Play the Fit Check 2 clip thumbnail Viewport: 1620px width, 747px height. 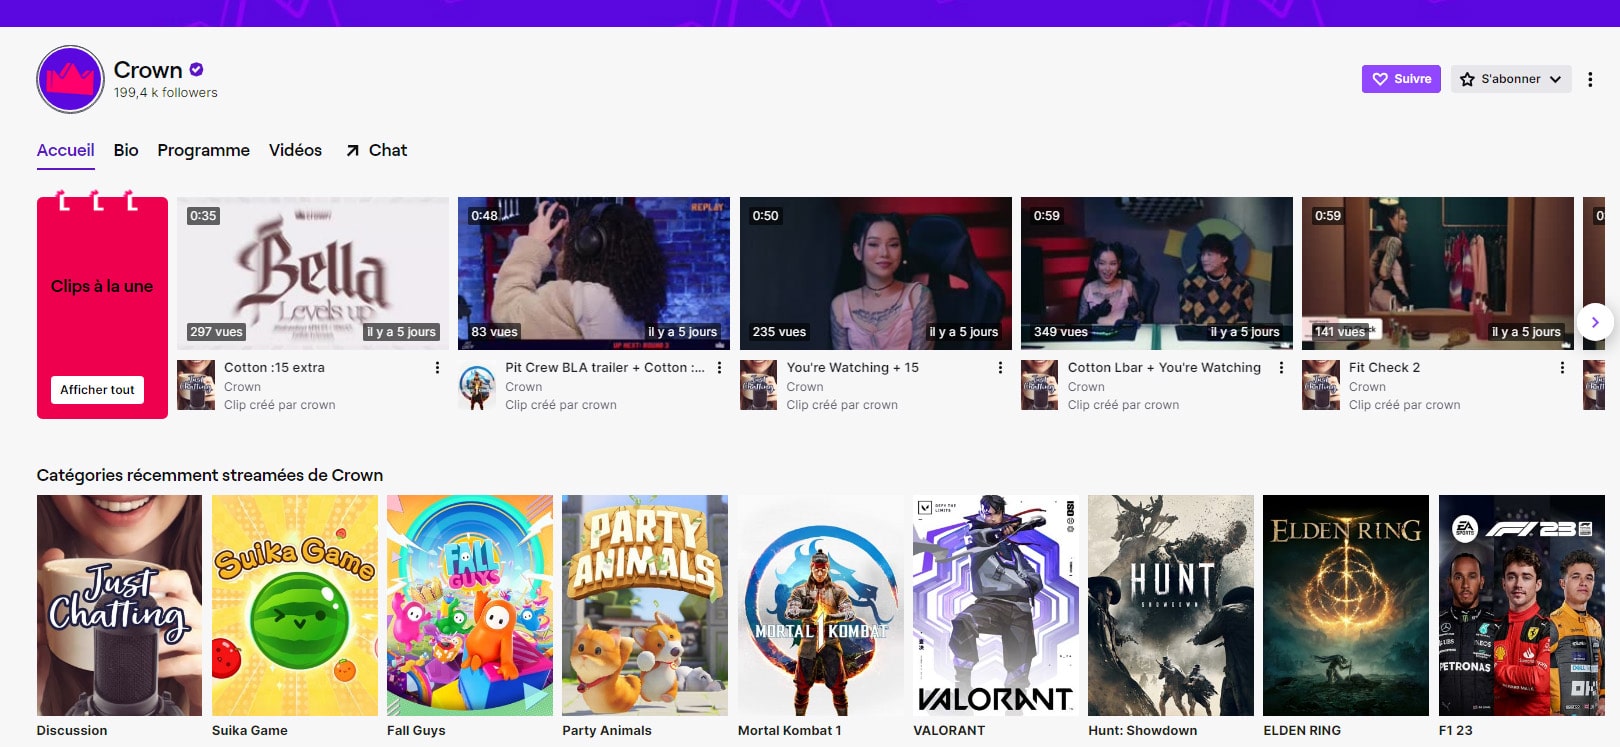tap(1438, 273)
